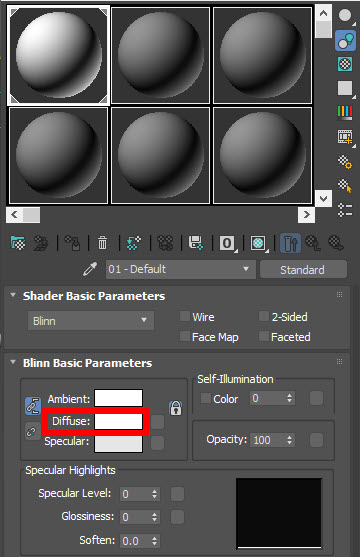Image resolution: width=360 pixels, height=557 pixels.
Task: Click the Make Material Copy icon
Action: pyautogui.click(x=134, y=243)
